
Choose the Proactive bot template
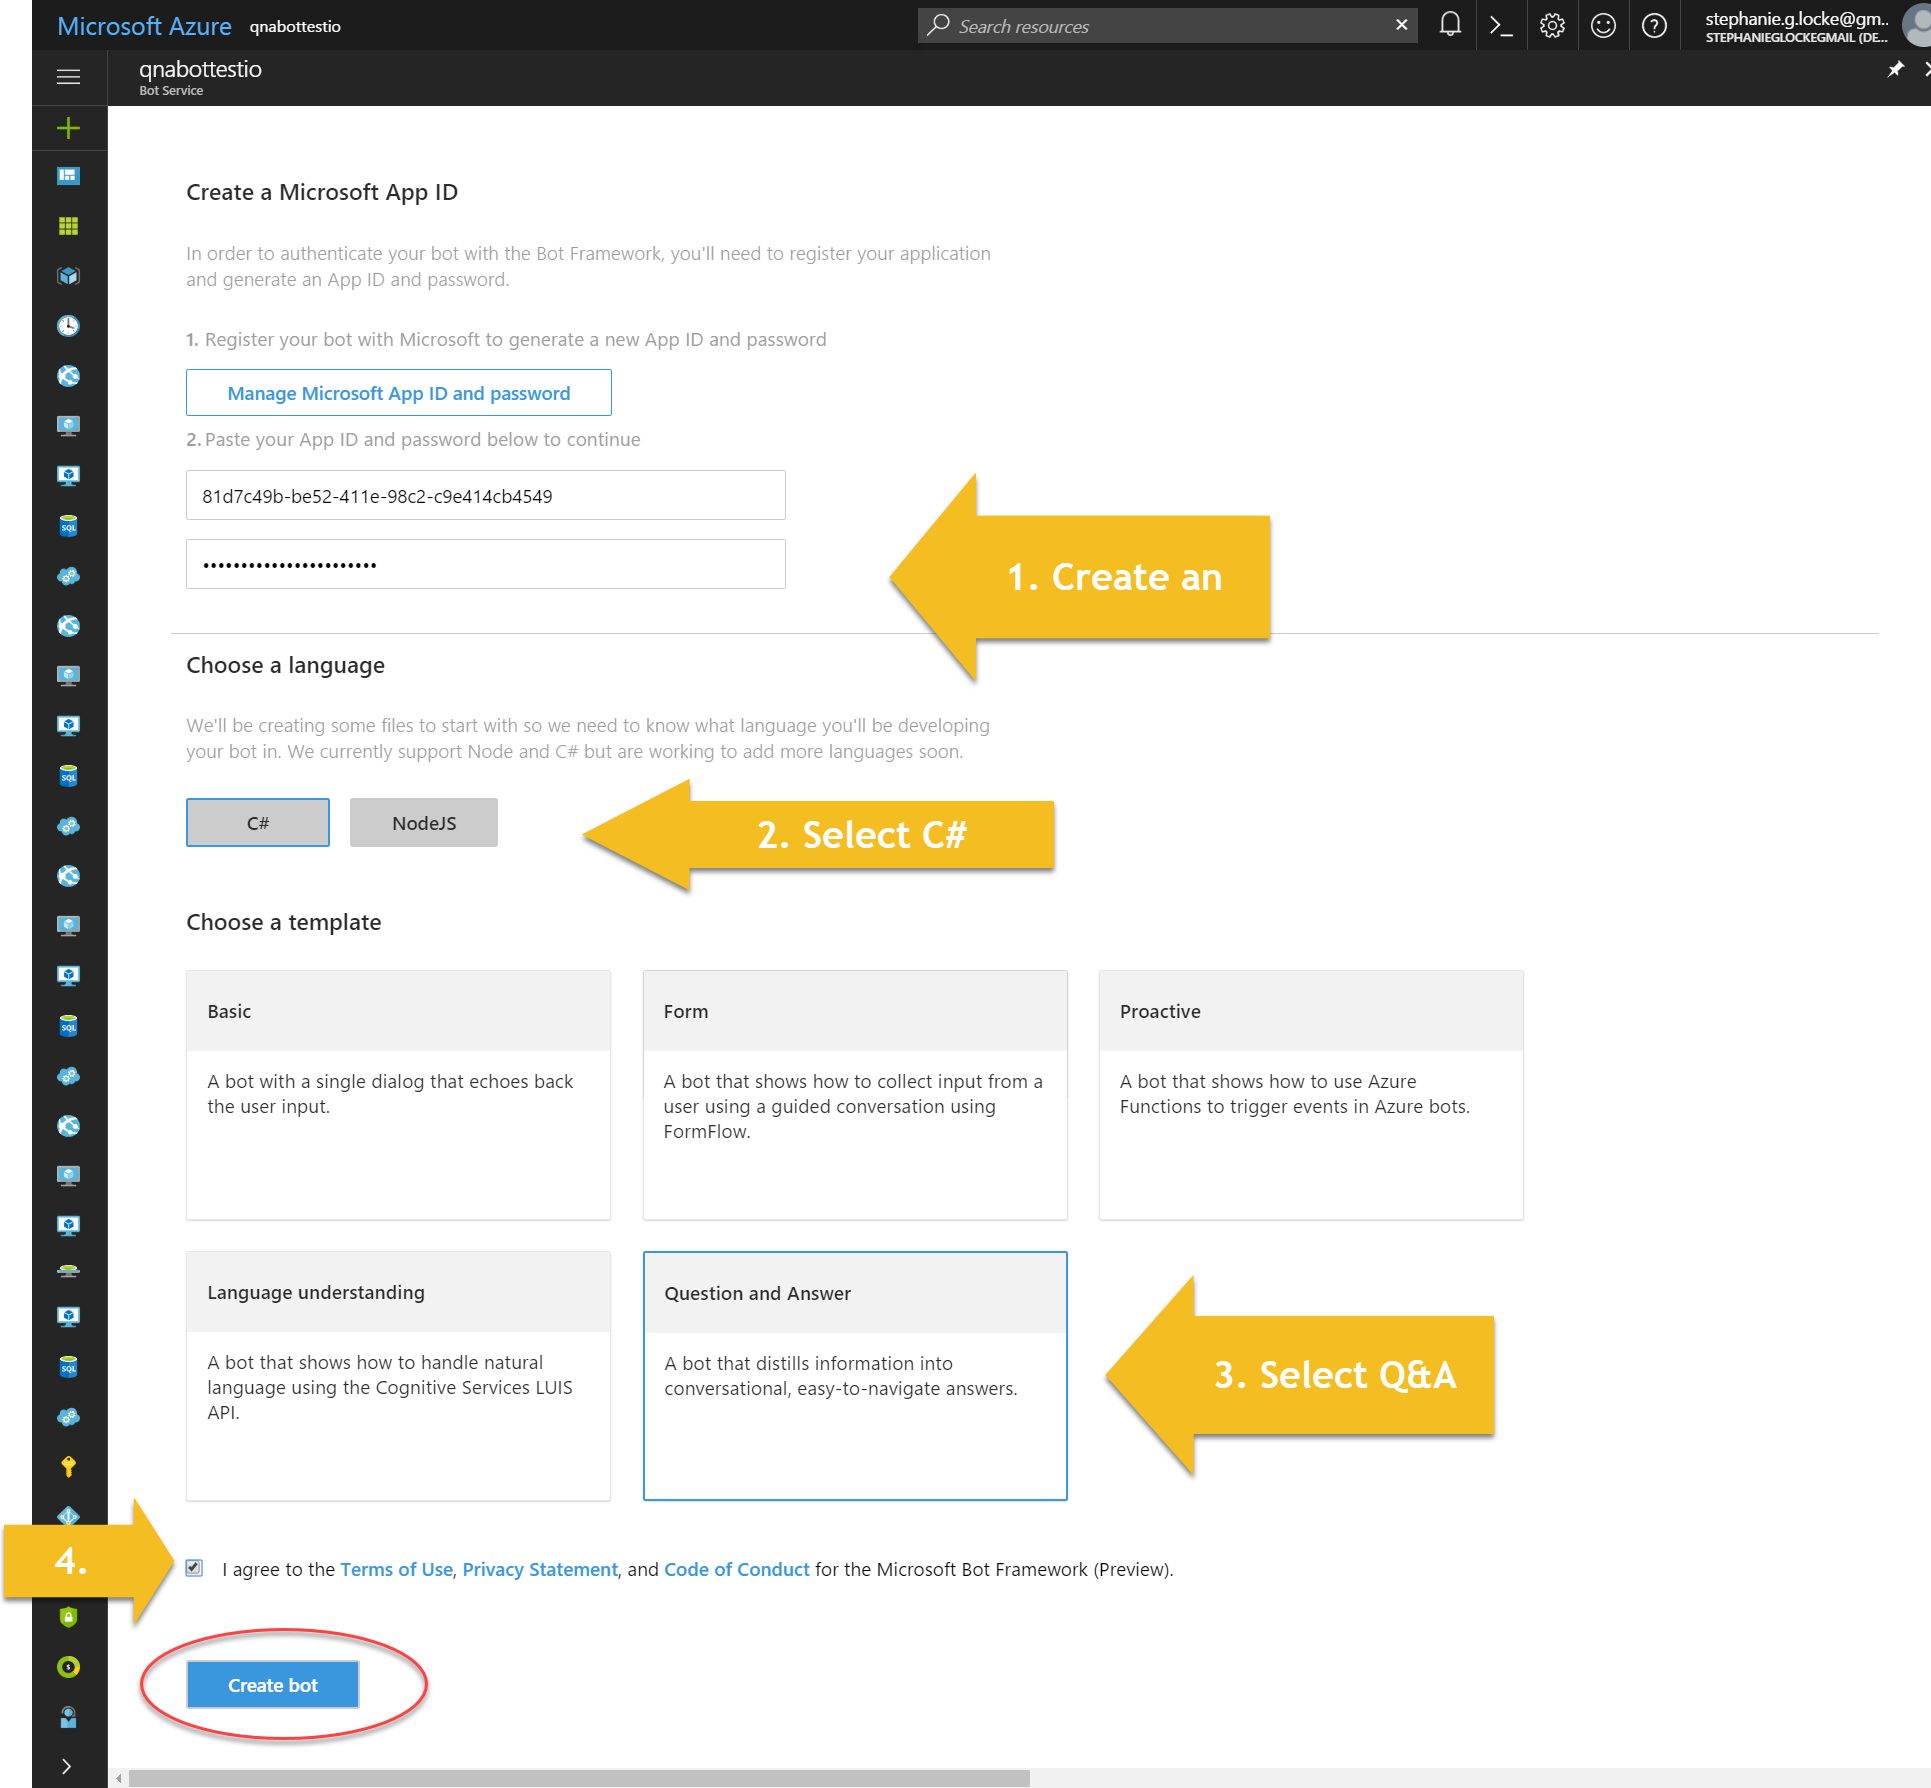coord(1311,1094)
